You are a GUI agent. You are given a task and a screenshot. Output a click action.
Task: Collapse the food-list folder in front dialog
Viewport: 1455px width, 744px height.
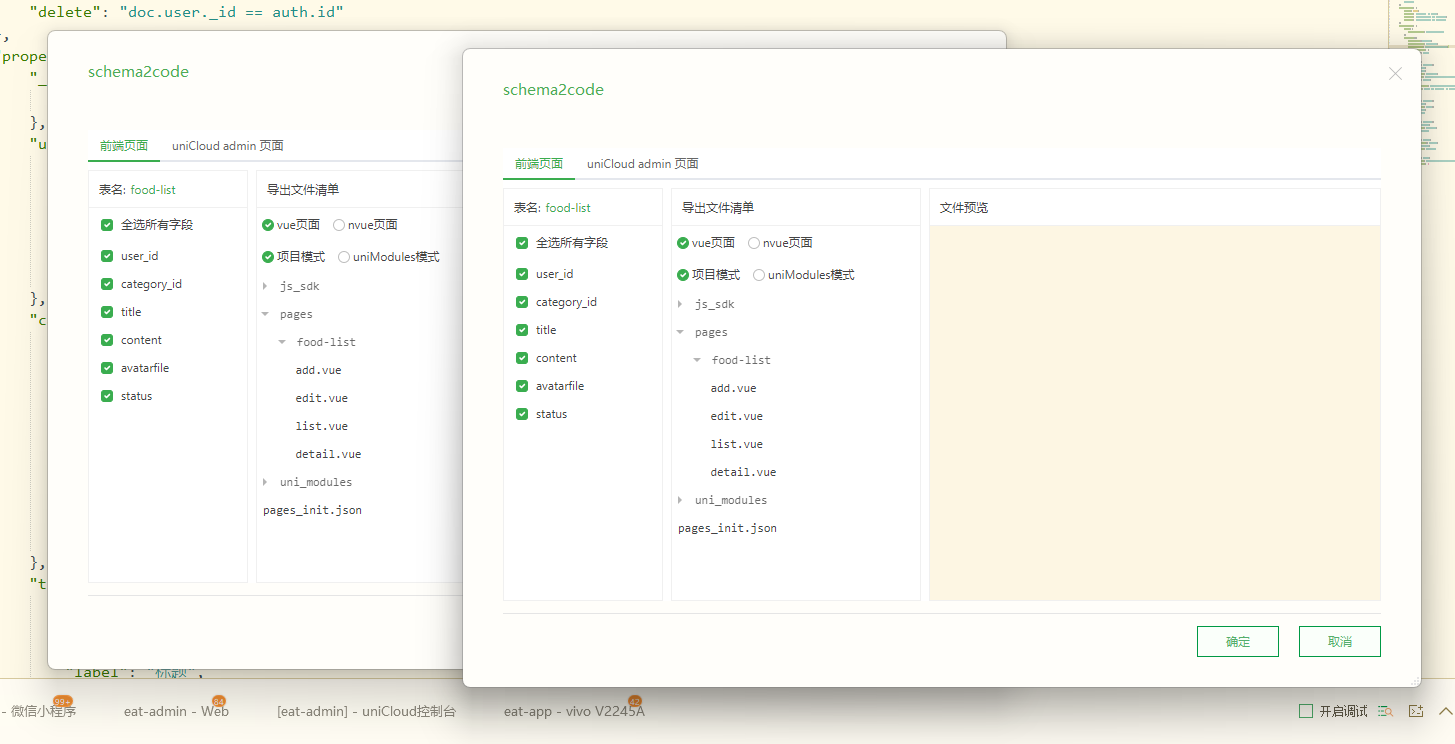[x=698, y=360]
